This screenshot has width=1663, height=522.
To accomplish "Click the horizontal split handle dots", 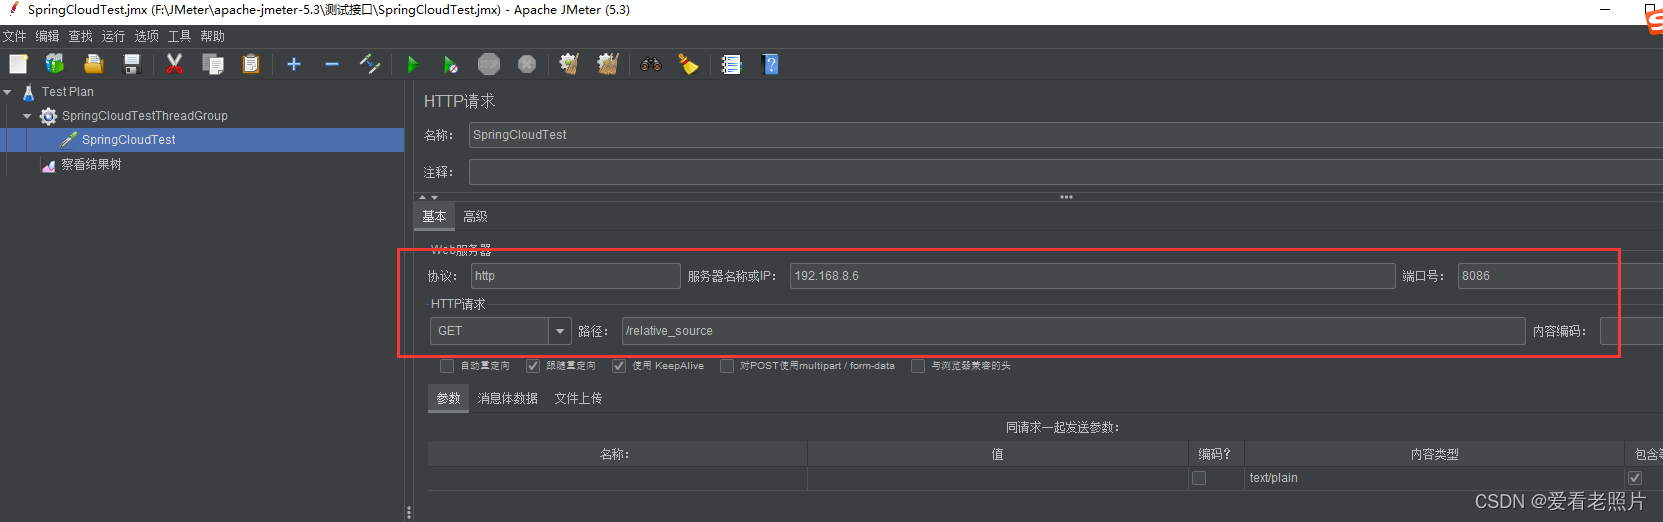I will click(x=1066, y=197).
